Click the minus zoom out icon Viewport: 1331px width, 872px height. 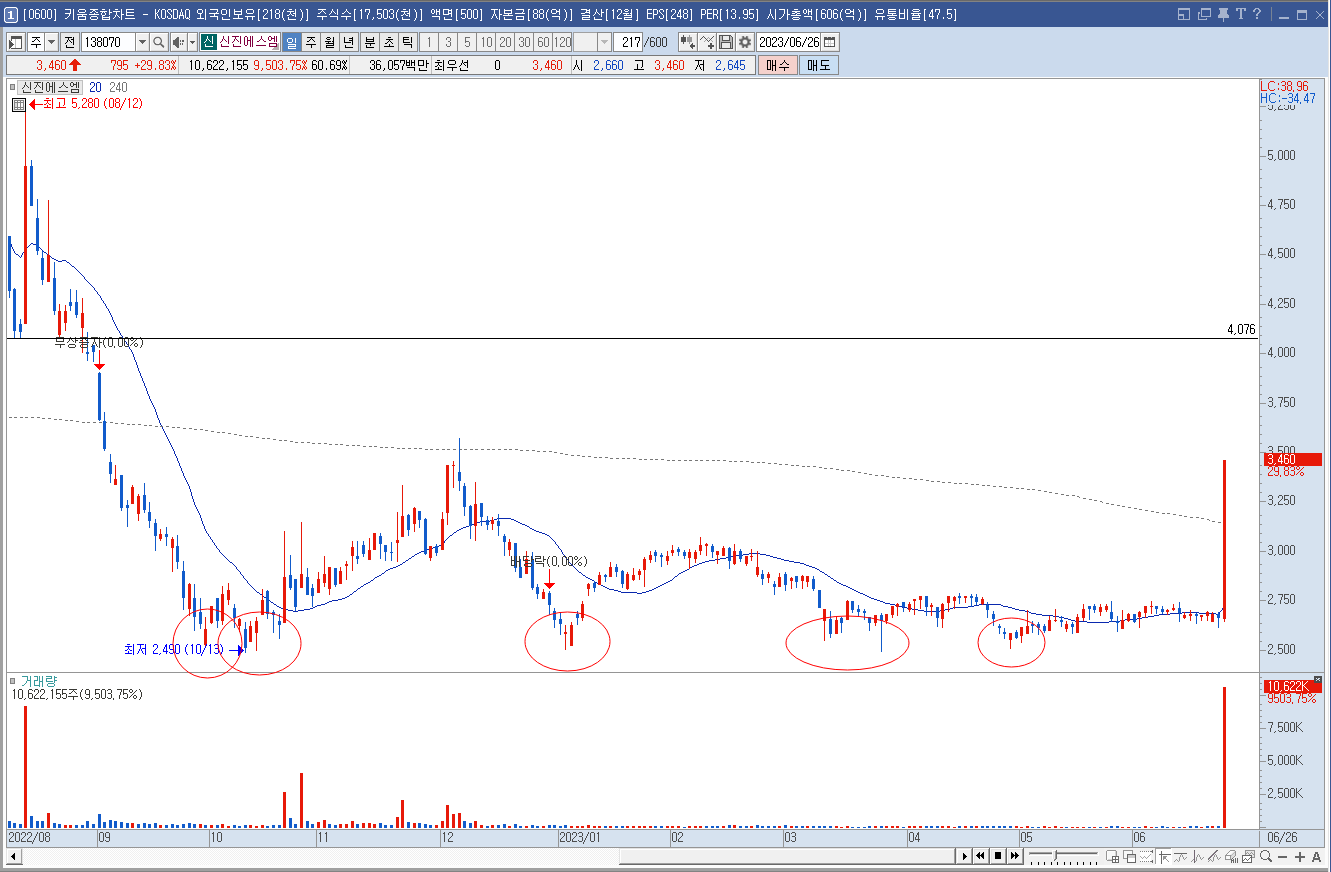point(1282,857)
